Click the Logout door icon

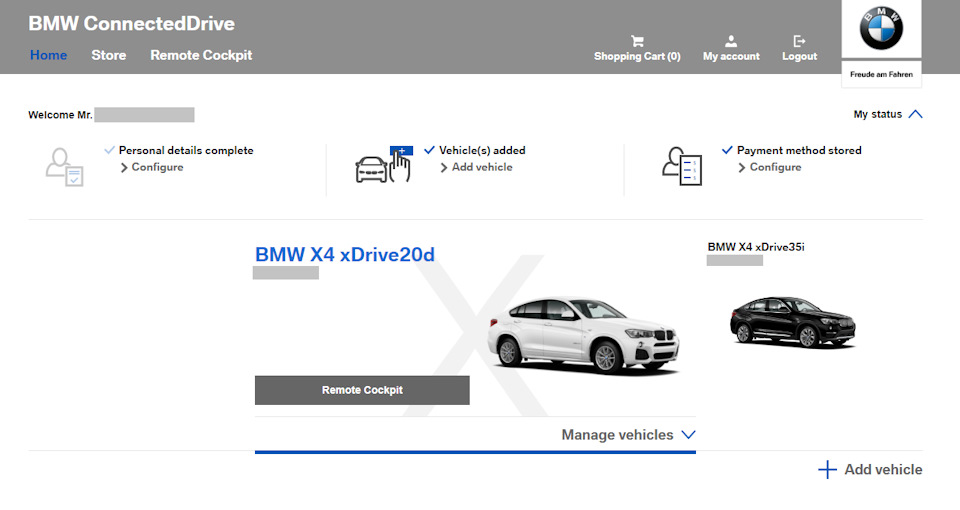[799, 41]
